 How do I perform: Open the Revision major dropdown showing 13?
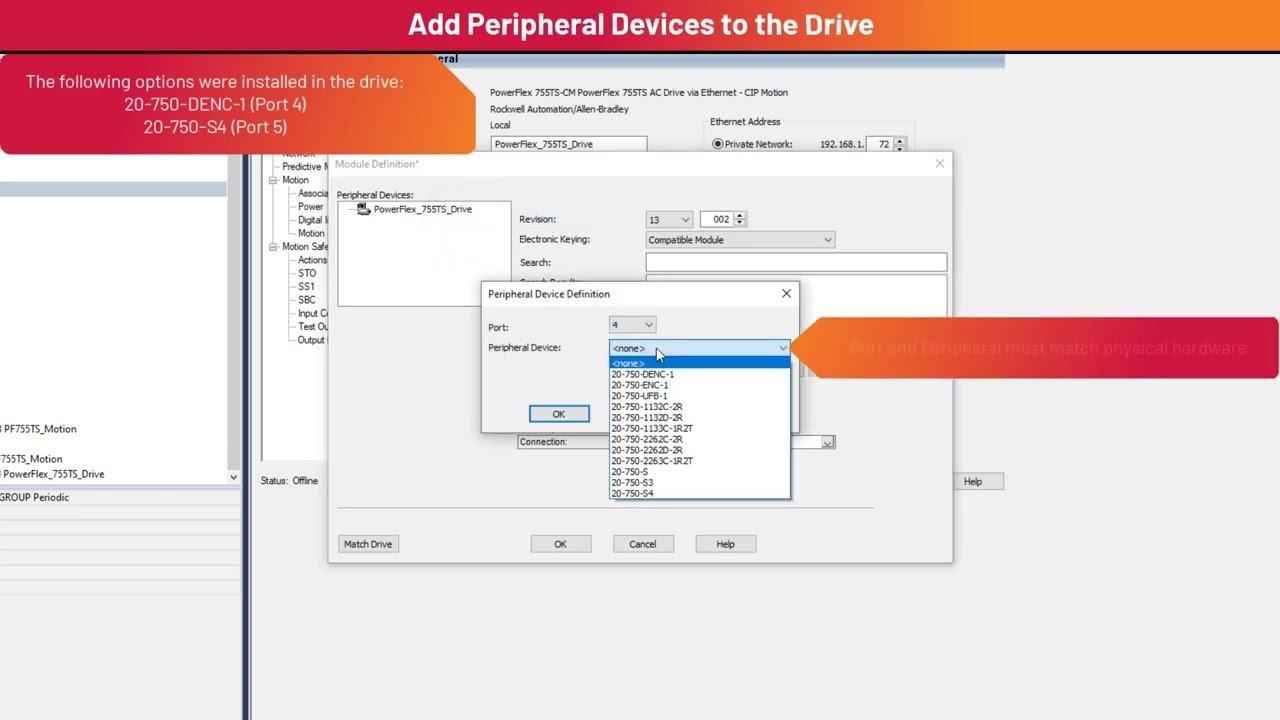click(669, 219)
